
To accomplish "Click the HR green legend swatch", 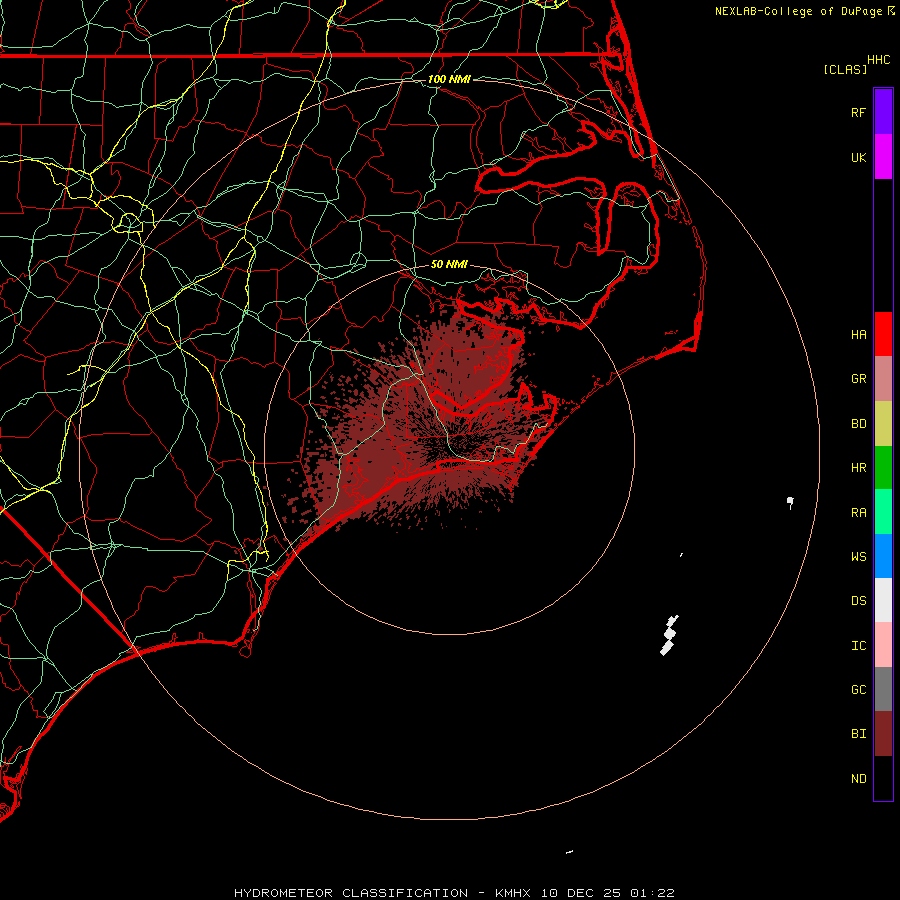I will [883, 467].
